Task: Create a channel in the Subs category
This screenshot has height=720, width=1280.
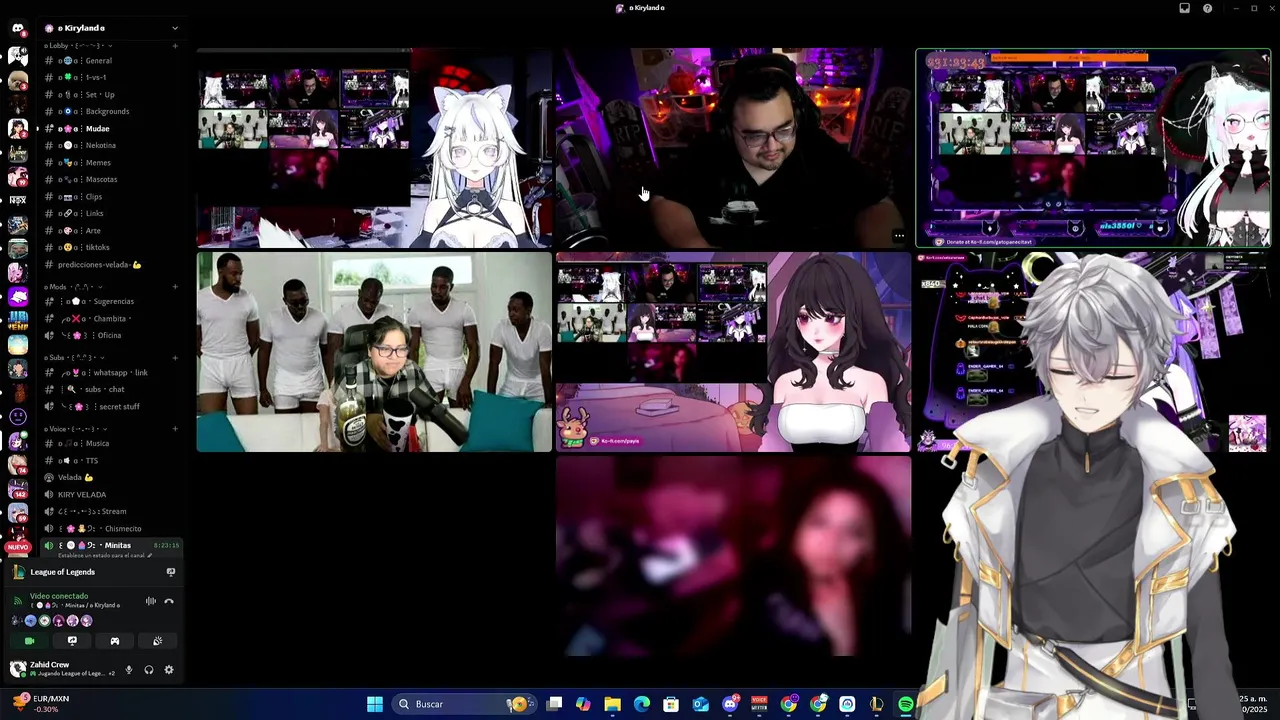Action: 175,357
